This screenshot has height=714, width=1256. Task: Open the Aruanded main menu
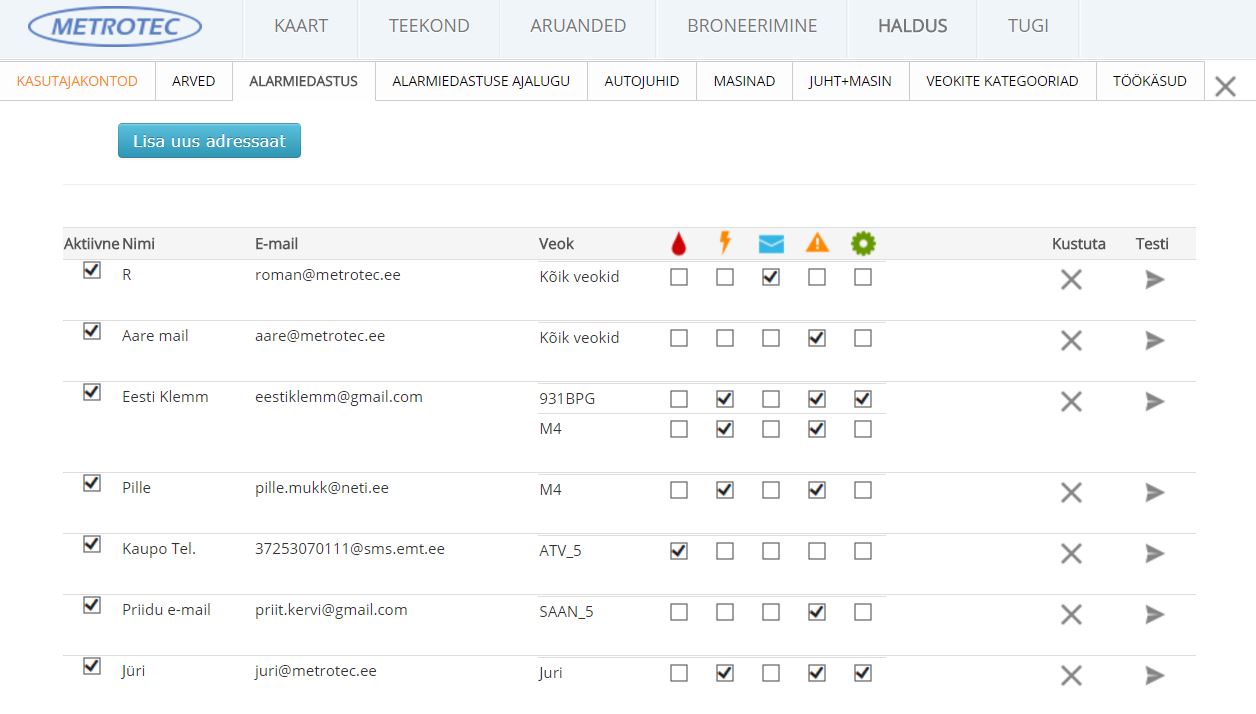coord(578,26)
